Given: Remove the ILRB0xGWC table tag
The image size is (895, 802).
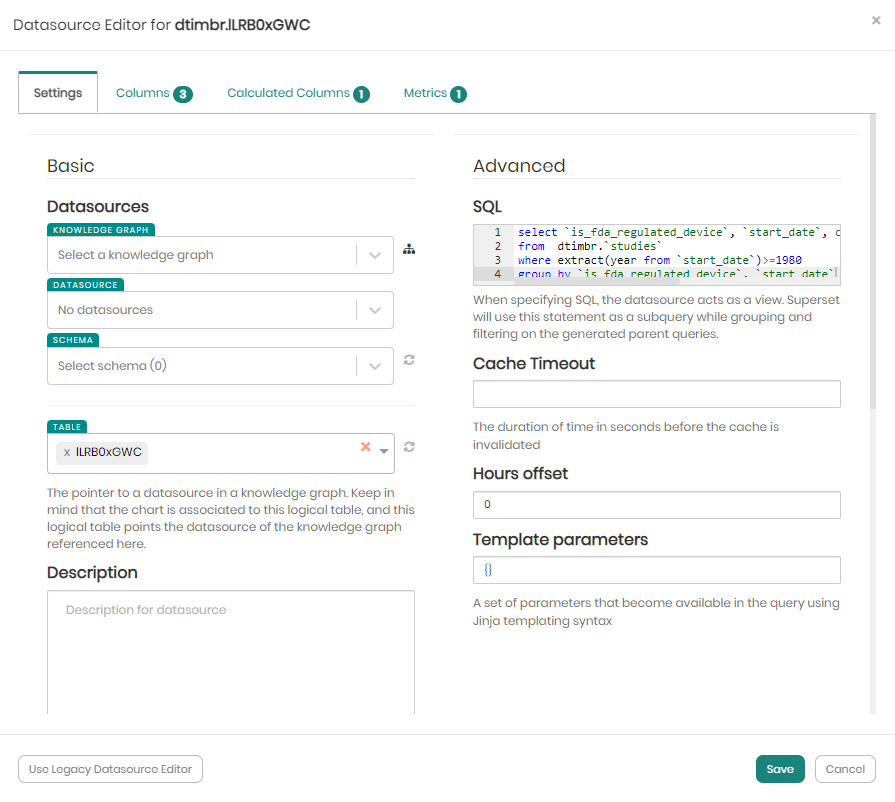Looking at the screenshot, I should pos(67,453).
